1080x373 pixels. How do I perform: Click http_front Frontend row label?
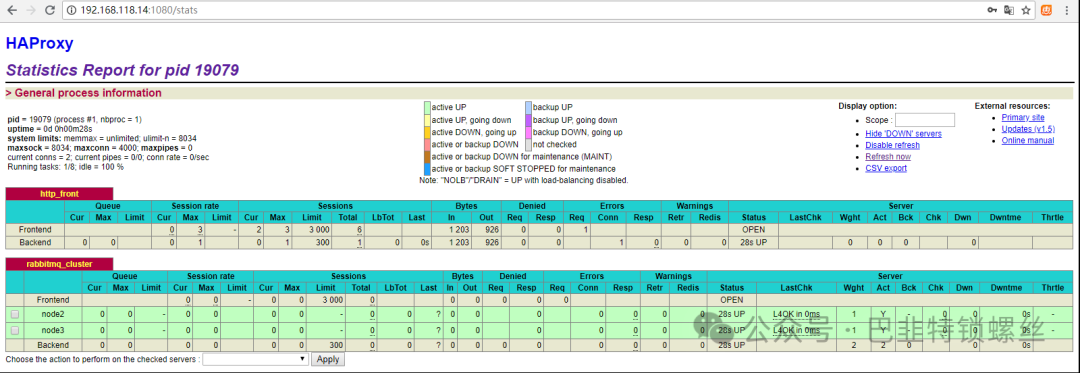coord(35,229)
